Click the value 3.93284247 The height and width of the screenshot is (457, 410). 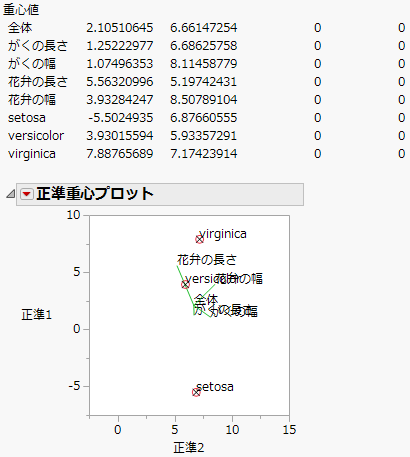click(120, 100)
